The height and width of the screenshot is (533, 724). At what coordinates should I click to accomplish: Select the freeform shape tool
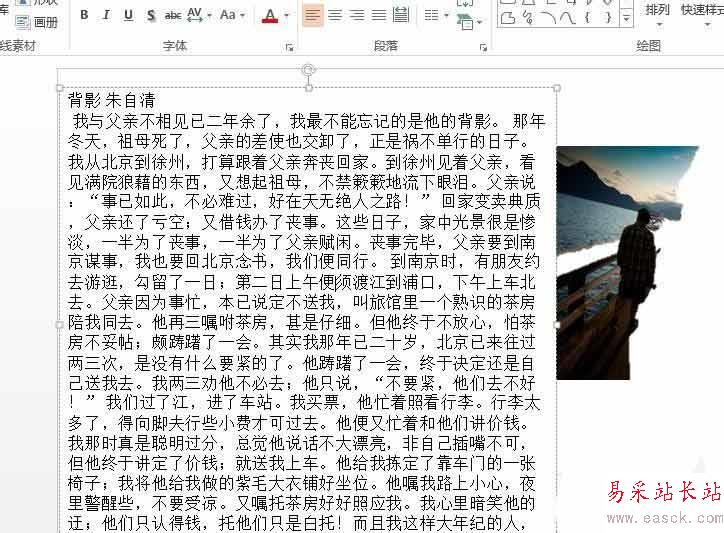click(x=507, y=18)
